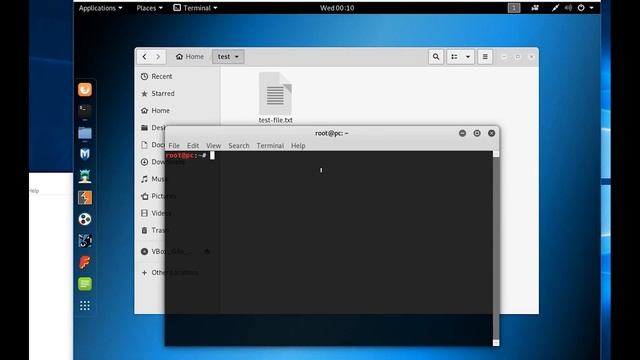The height and width of the screenshot is (360, 640).
Task: Switch Files to list view toggle
Action: (454, 57)
